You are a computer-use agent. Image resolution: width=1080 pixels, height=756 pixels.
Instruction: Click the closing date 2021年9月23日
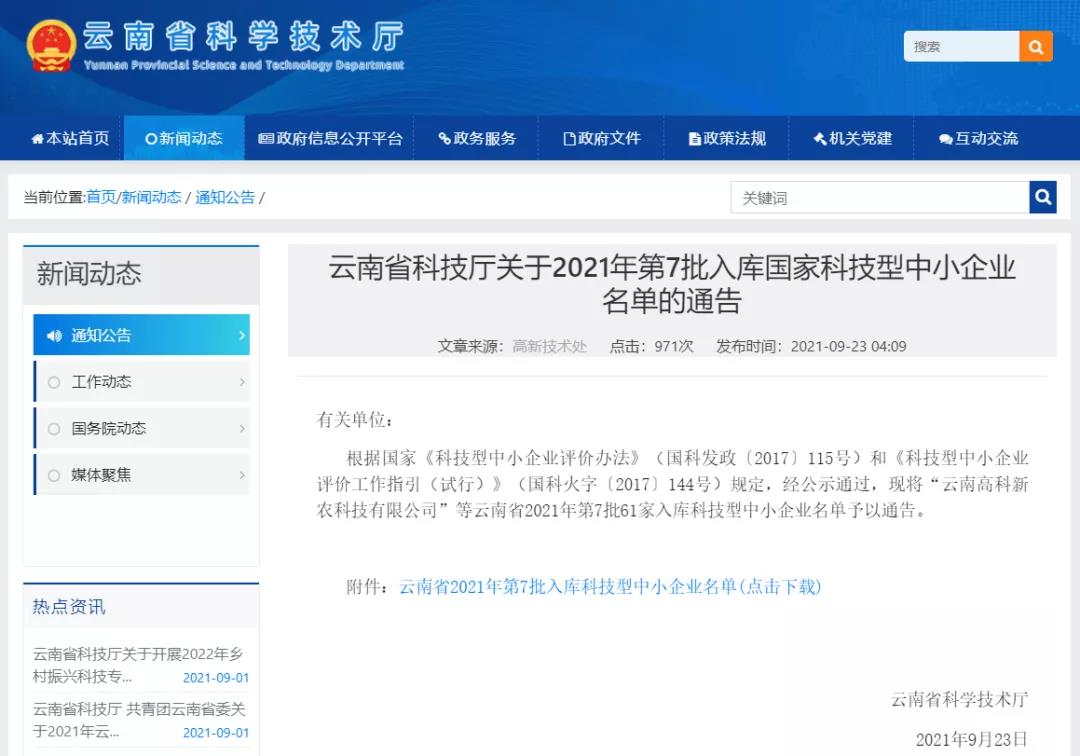tap(971, 739)
